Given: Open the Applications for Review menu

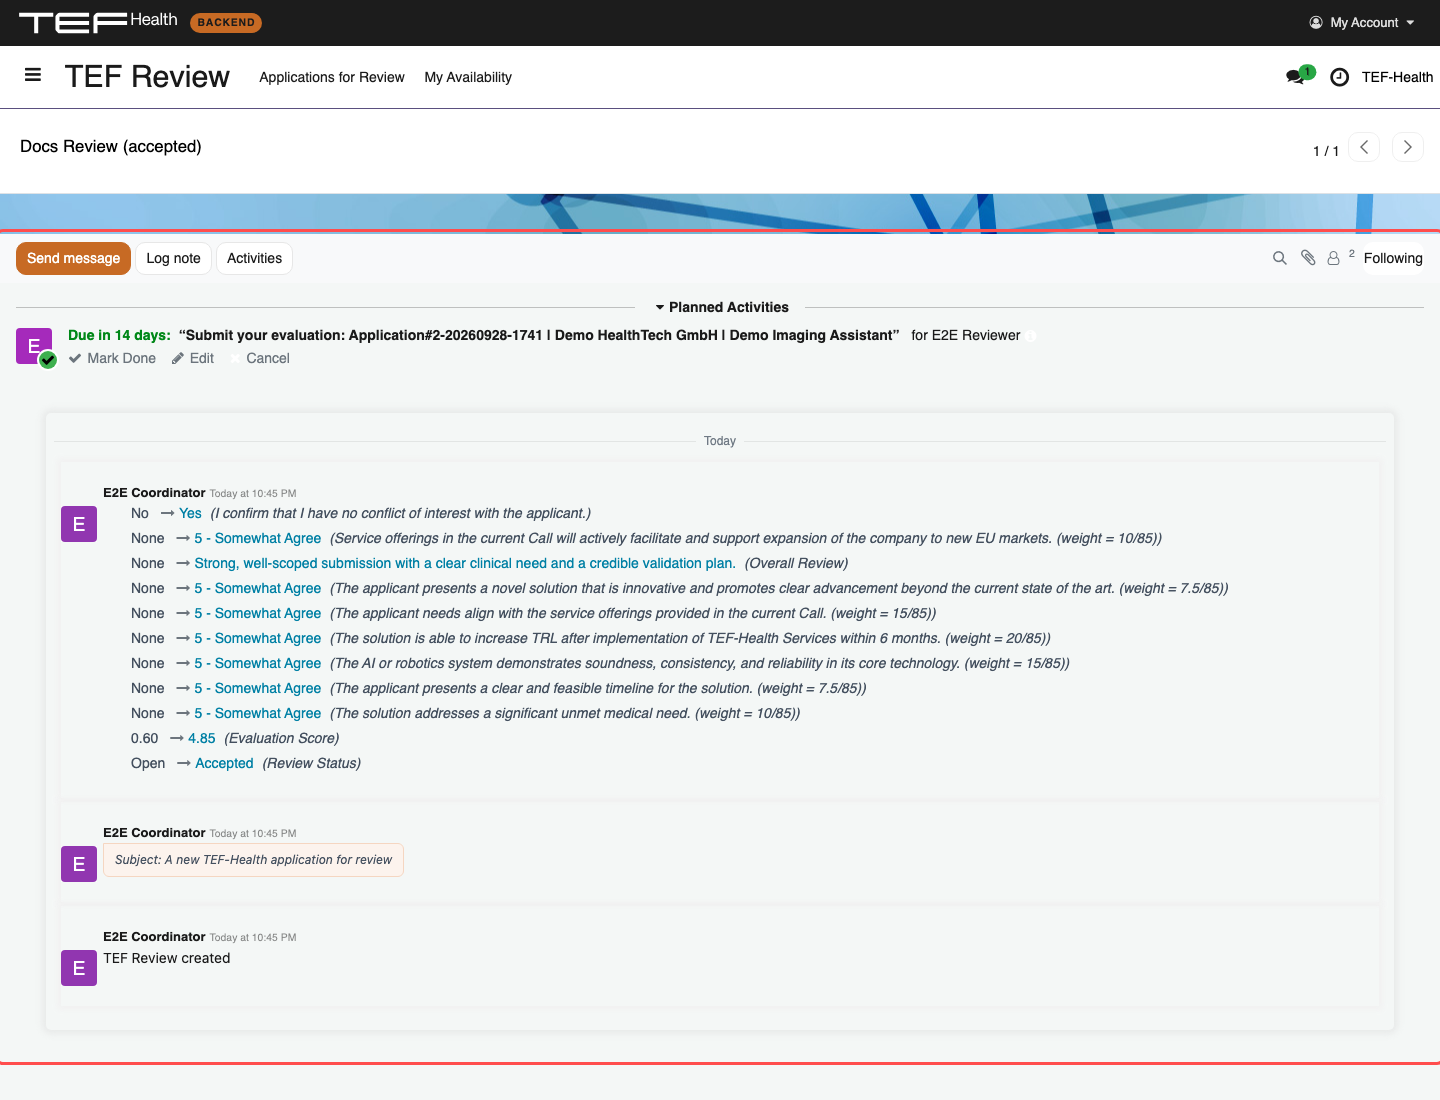Looking at the screenshot, I should click(x=332, y=77).
